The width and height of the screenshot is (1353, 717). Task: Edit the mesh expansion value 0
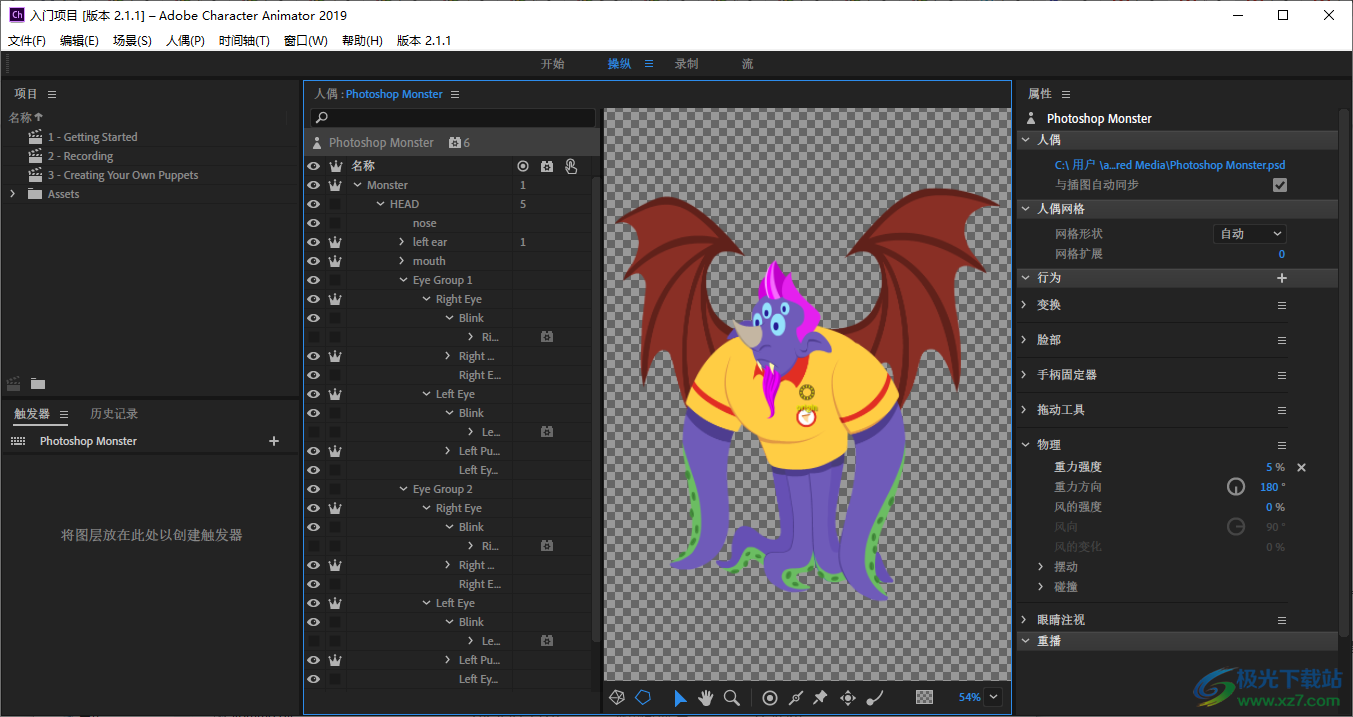[1282, 254]
